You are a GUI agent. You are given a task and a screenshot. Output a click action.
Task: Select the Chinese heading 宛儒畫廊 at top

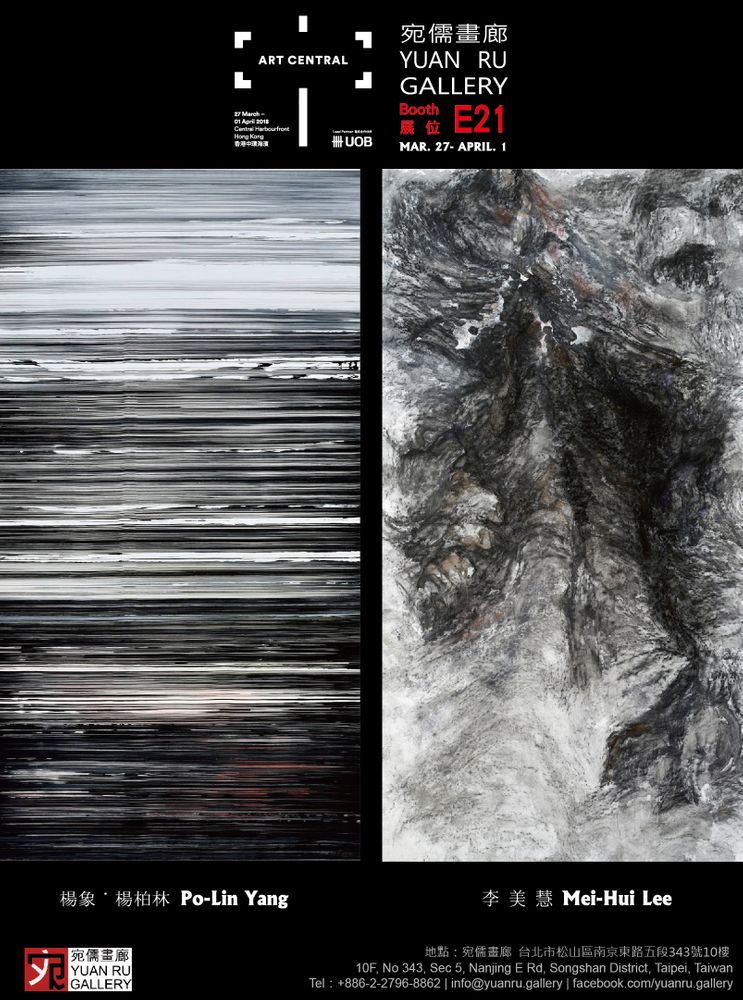click(x=453, y=34)
